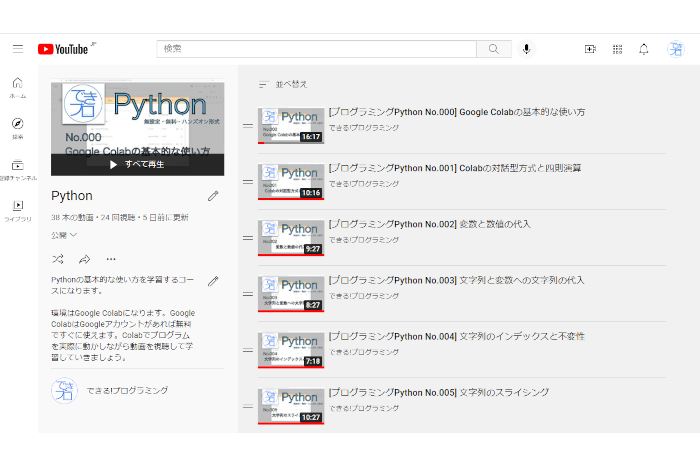Open the 公開 privacy dropdown
Viewport: 700px width, 467px height.
click(x=64, y=235)
